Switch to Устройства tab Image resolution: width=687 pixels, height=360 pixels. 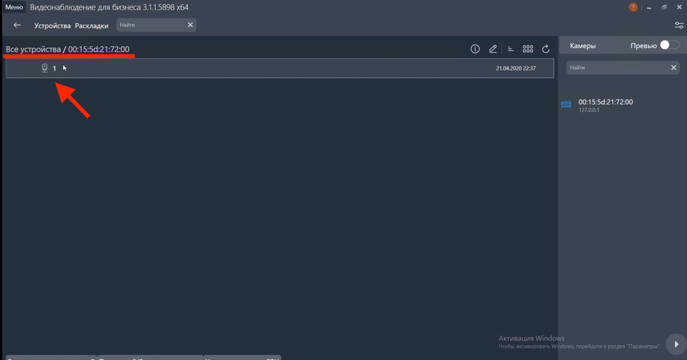click(52, 26)
